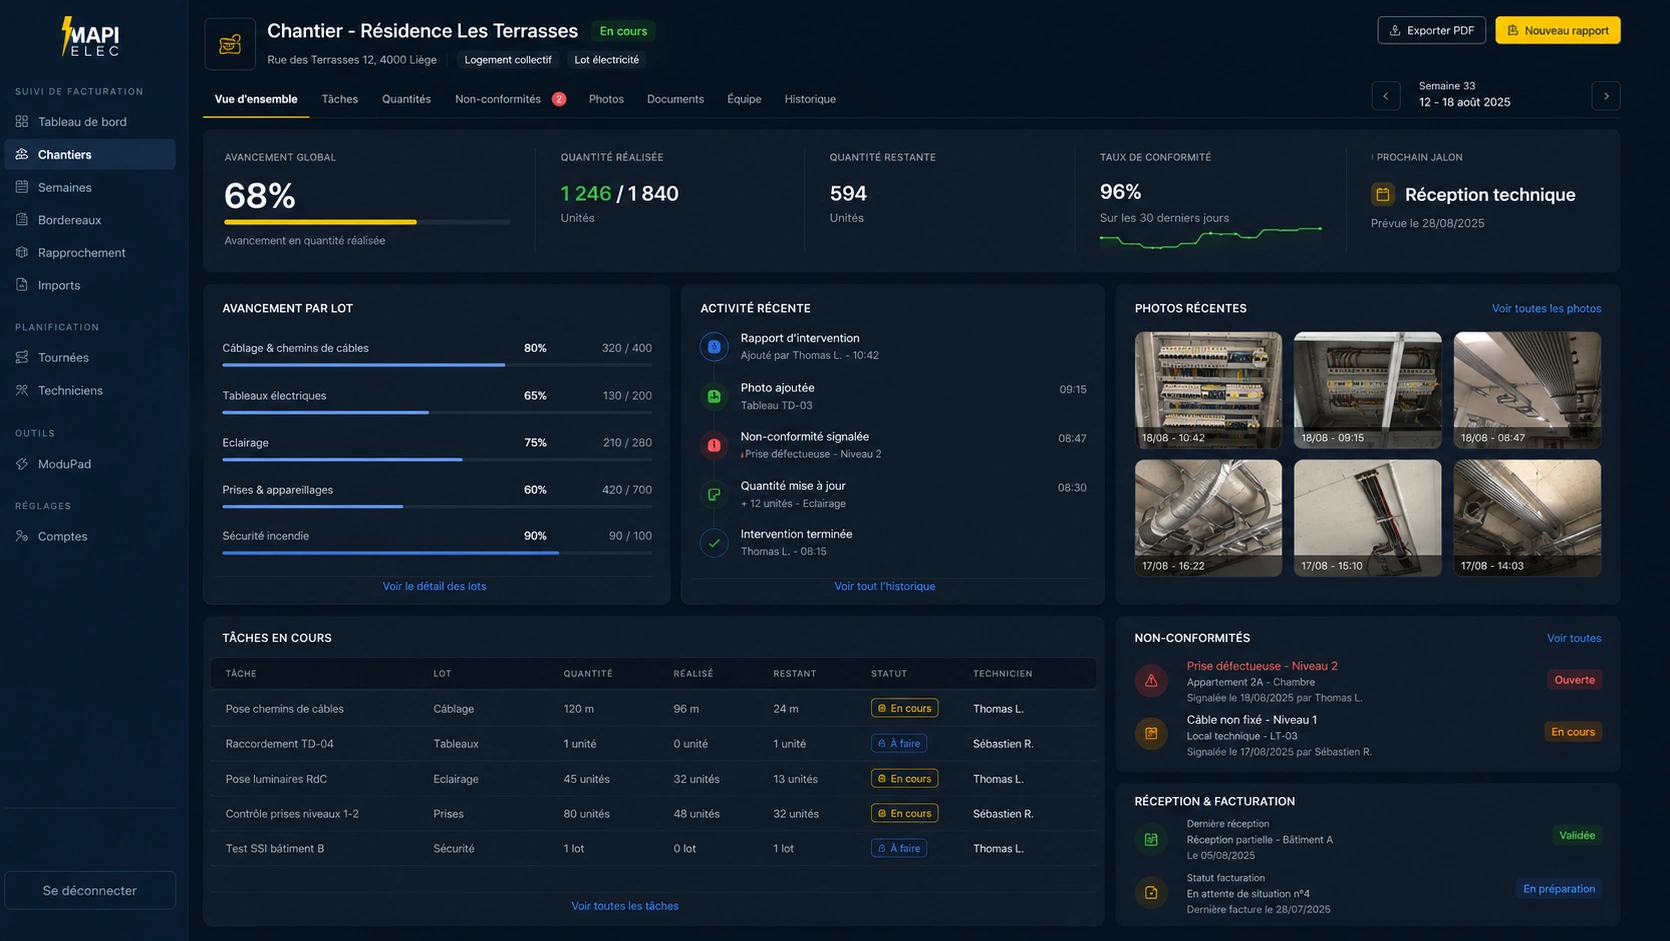Click the Lot électricité tag
The image size is (1670, 941).
click(606, 60)
